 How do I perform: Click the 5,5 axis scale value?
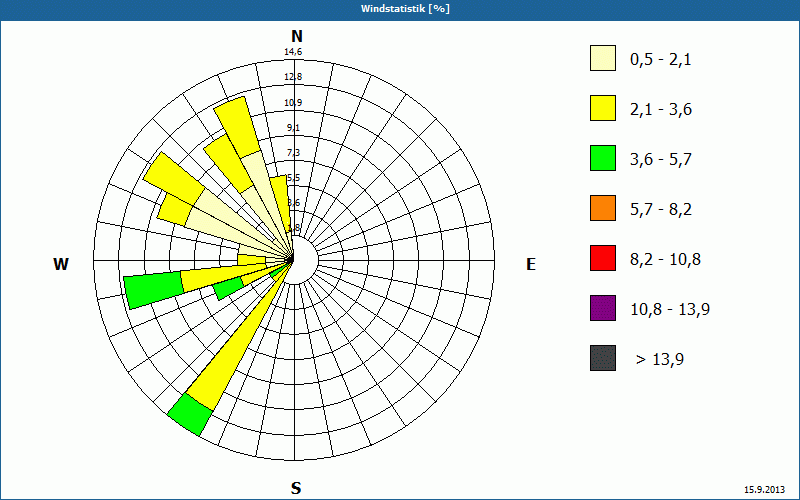pyautogui.click(x=293, y=178)
